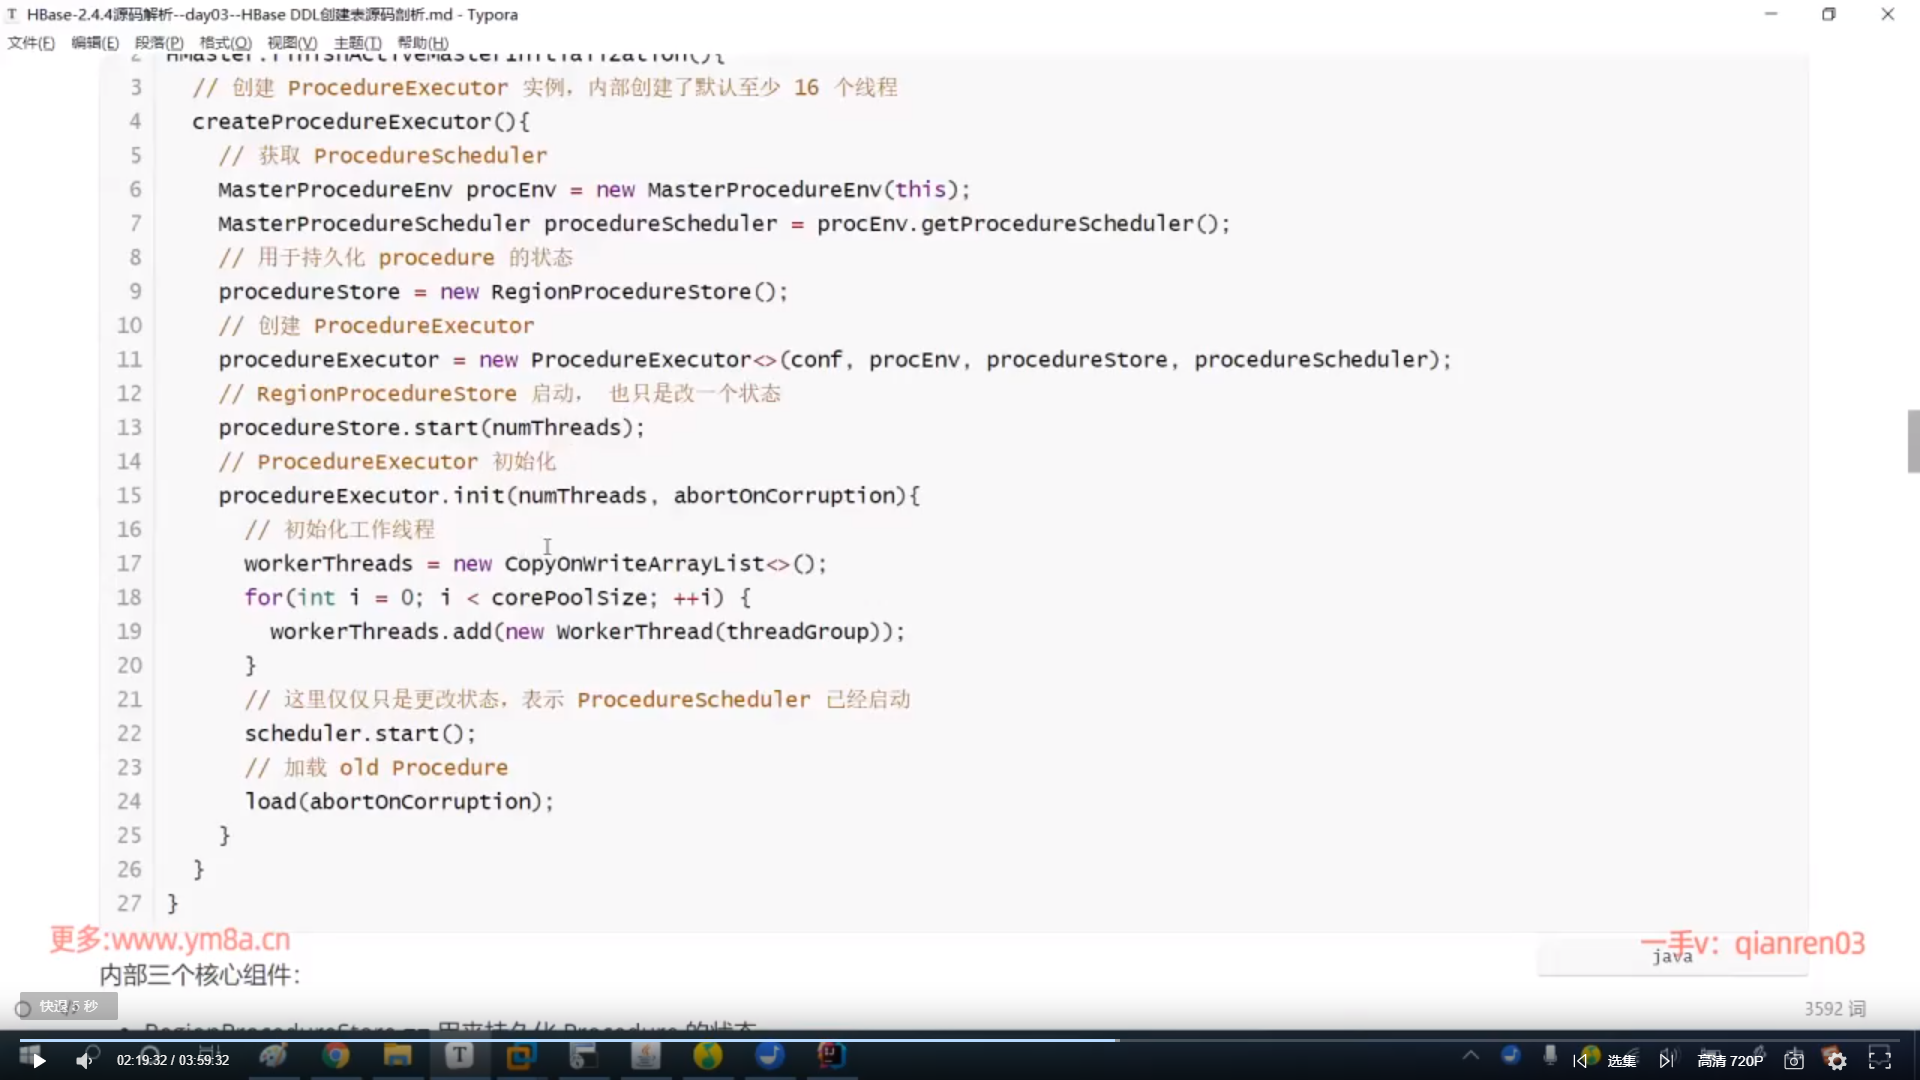Skip to next episode button
Image resolution: width=1920 pixels, height=1080 pixels.
pyautogui.click(x=1666, y=1060)
